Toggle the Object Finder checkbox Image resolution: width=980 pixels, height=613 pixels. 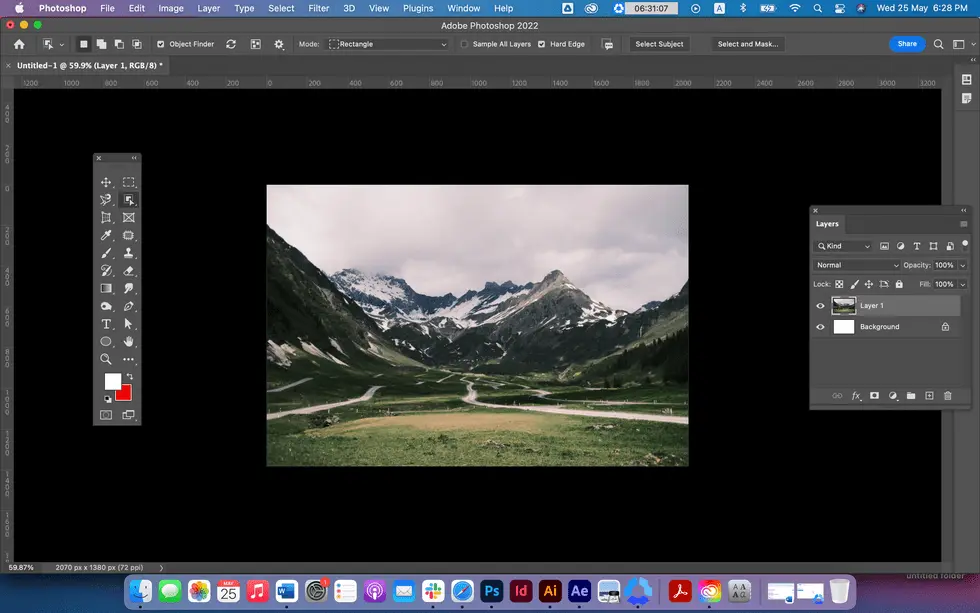point(161,43)
